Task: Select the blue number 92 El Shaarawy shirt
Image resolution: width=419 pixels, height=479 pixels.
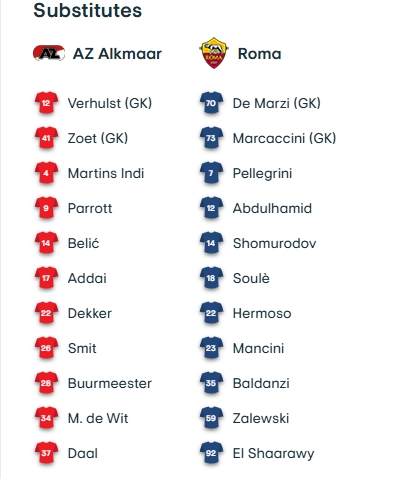Action: [211, 453]
